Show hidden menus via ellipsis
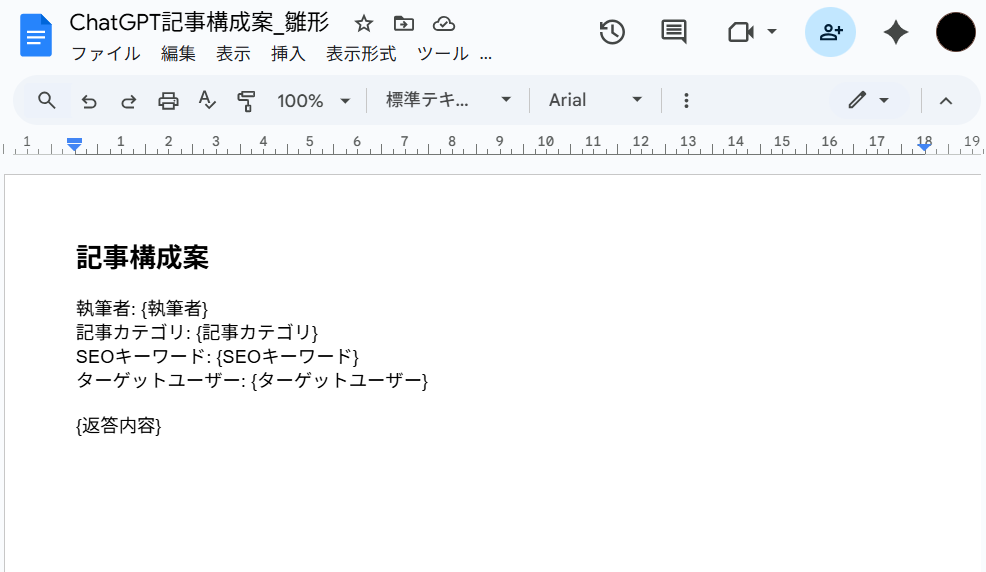The image size is (986, 572). click(485, 55)
